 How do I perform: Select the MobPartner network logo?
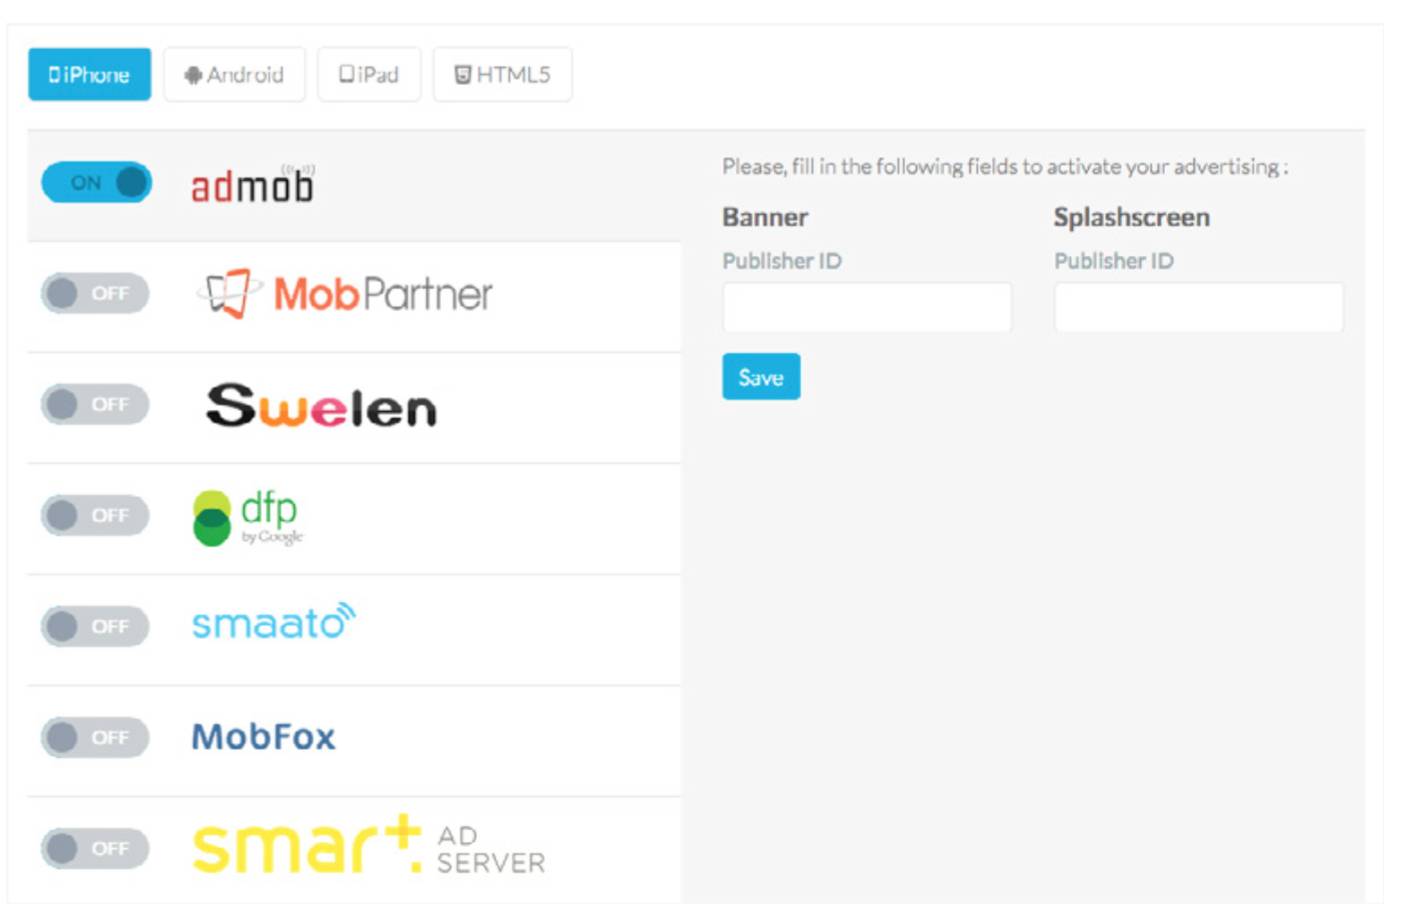[x=345, y=294]
